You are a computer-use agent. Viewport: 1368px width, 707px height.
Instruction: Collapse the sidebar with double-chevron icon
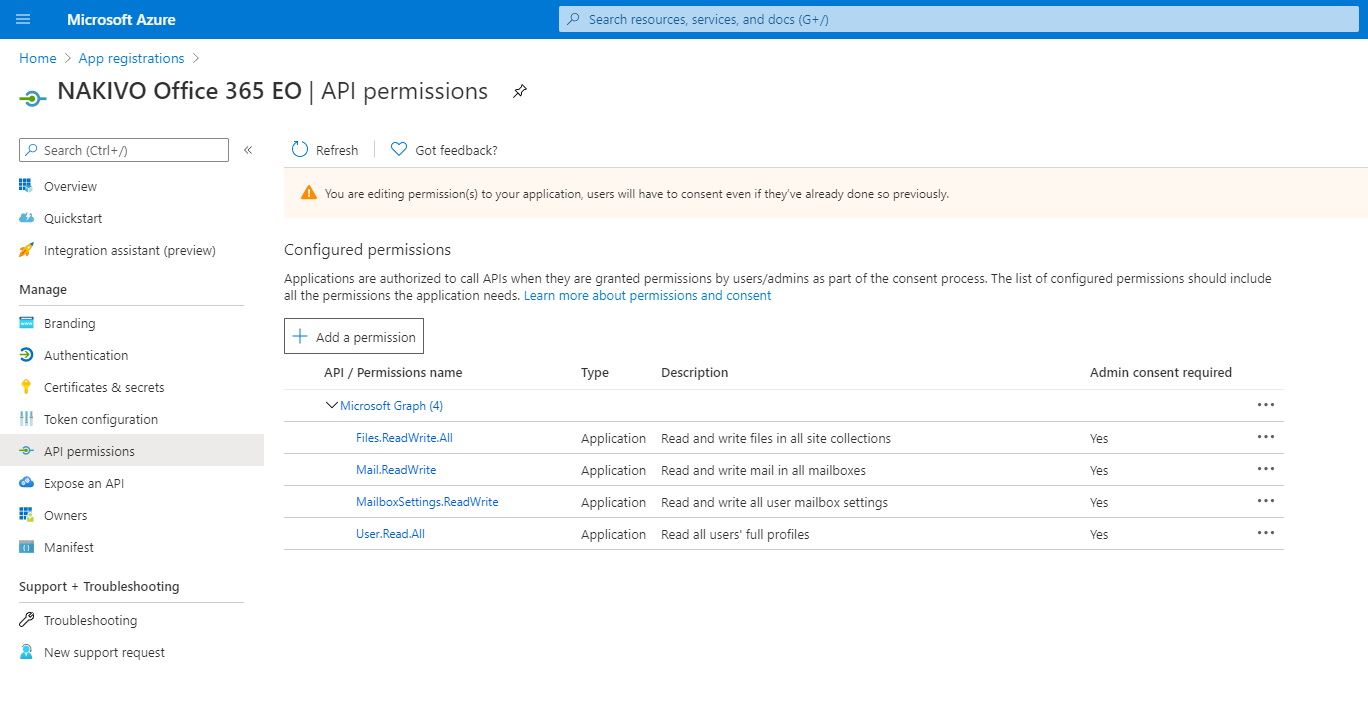[248, 150]
